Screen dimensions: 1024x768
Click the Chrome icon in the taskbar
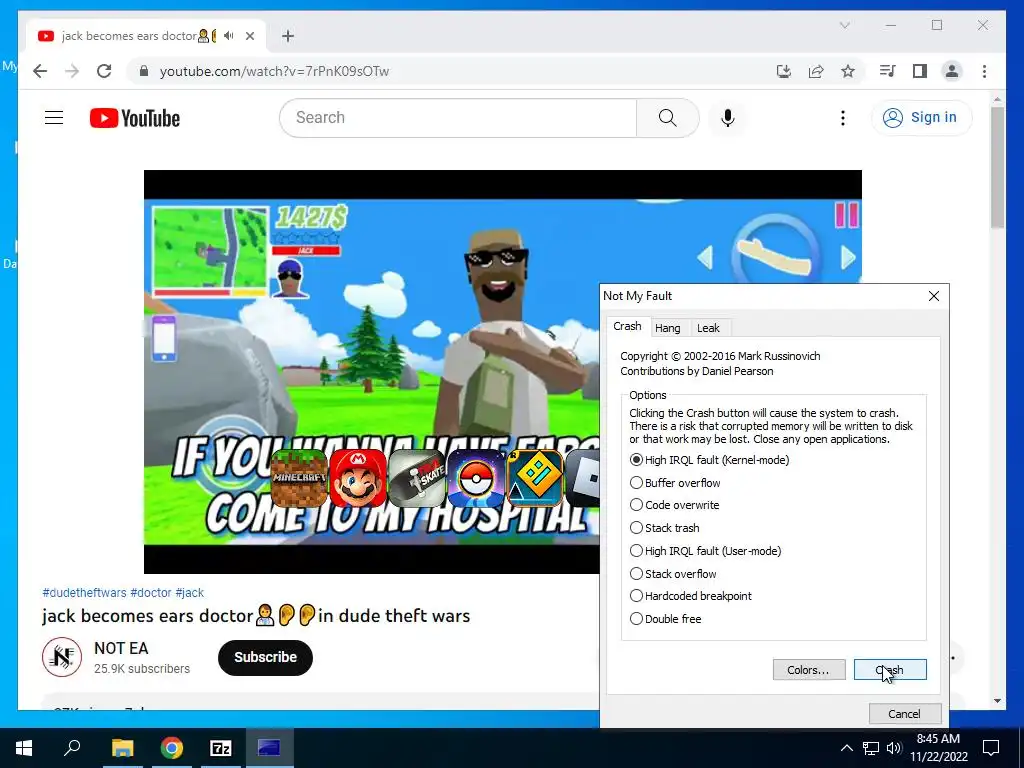point(172,748)
